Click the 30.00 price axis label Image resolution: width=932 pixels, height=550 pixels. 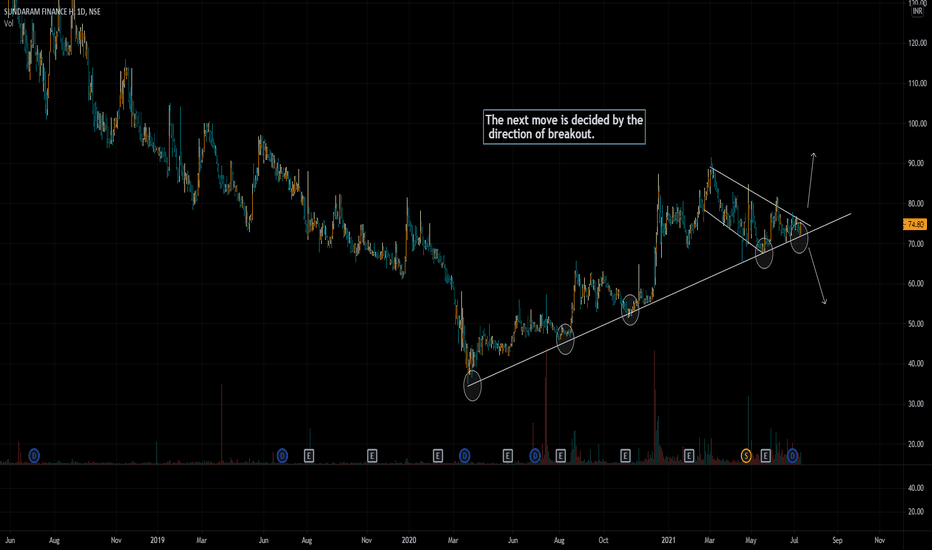click(918, 404)
